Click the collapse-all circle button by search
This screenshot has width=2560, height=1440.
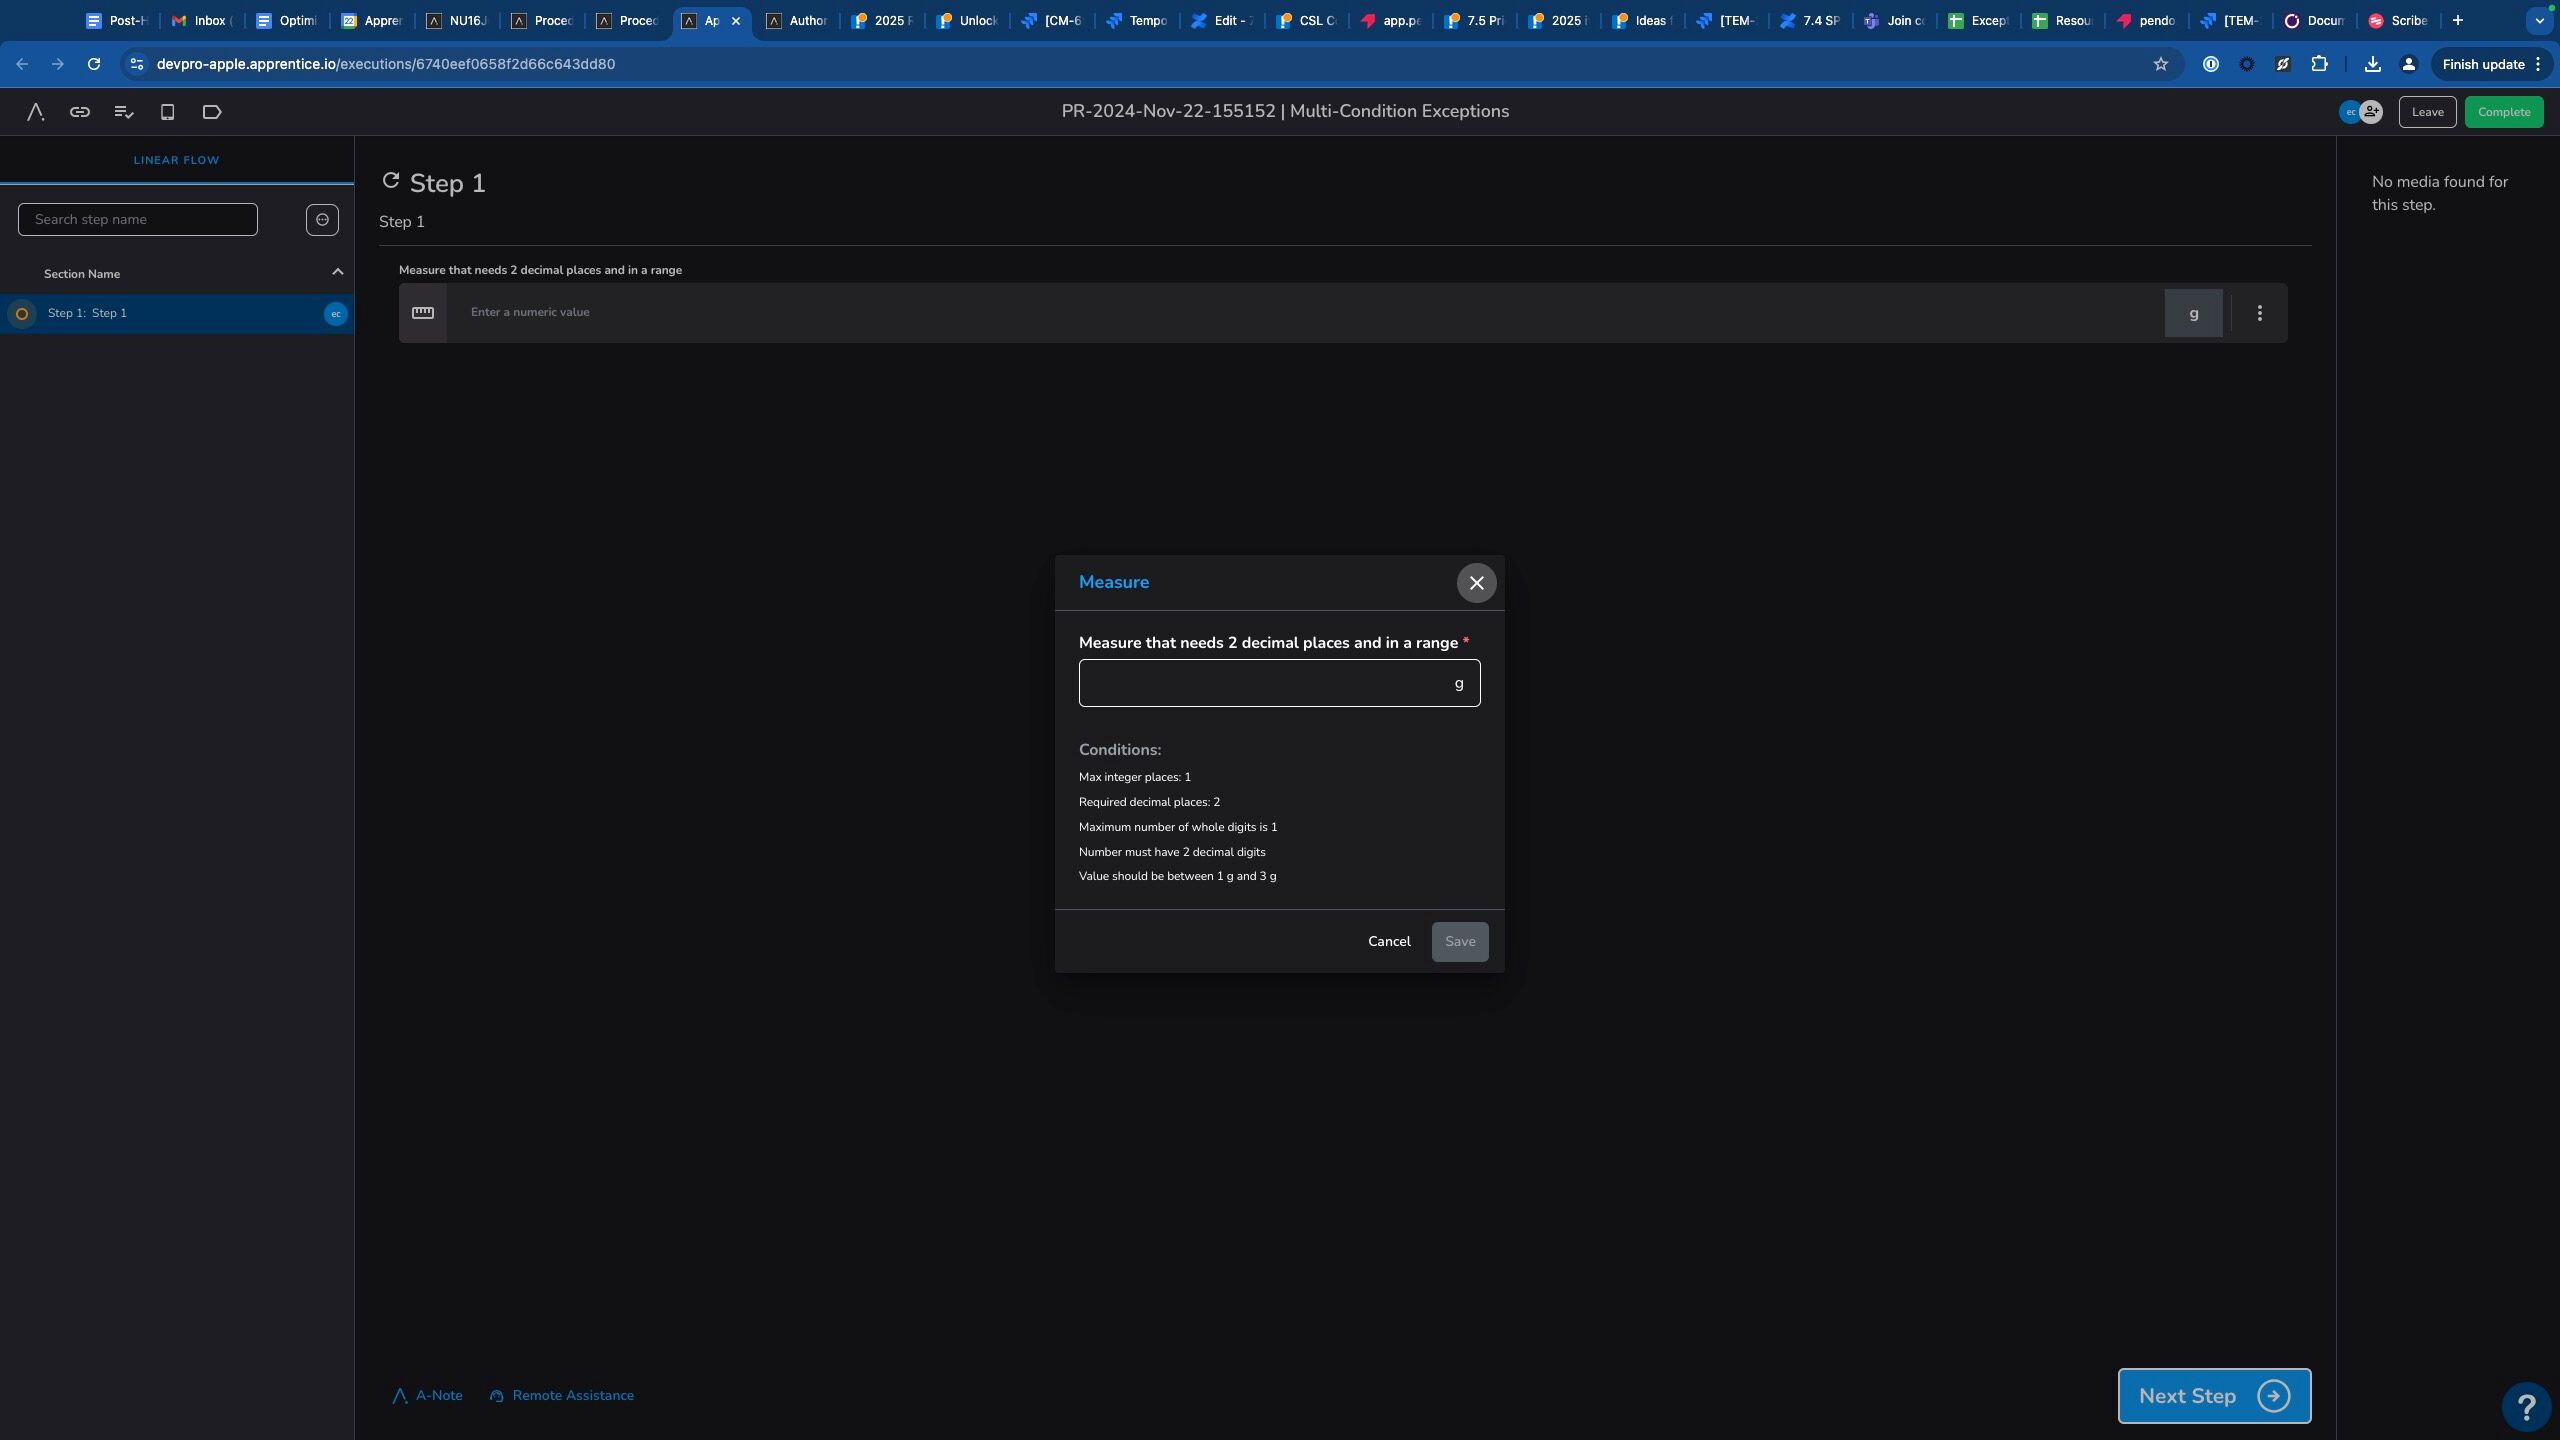(x=322, y=220)
